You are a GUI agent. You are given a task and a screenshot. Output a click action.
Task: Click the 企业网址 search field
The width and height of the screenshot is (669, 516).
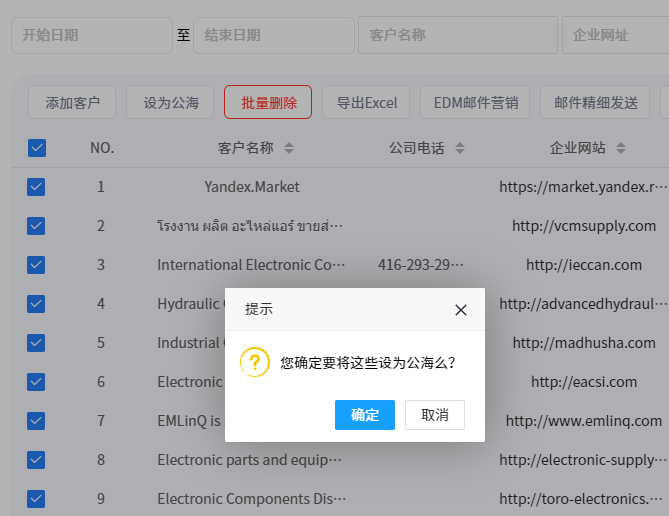click(616, 35)
